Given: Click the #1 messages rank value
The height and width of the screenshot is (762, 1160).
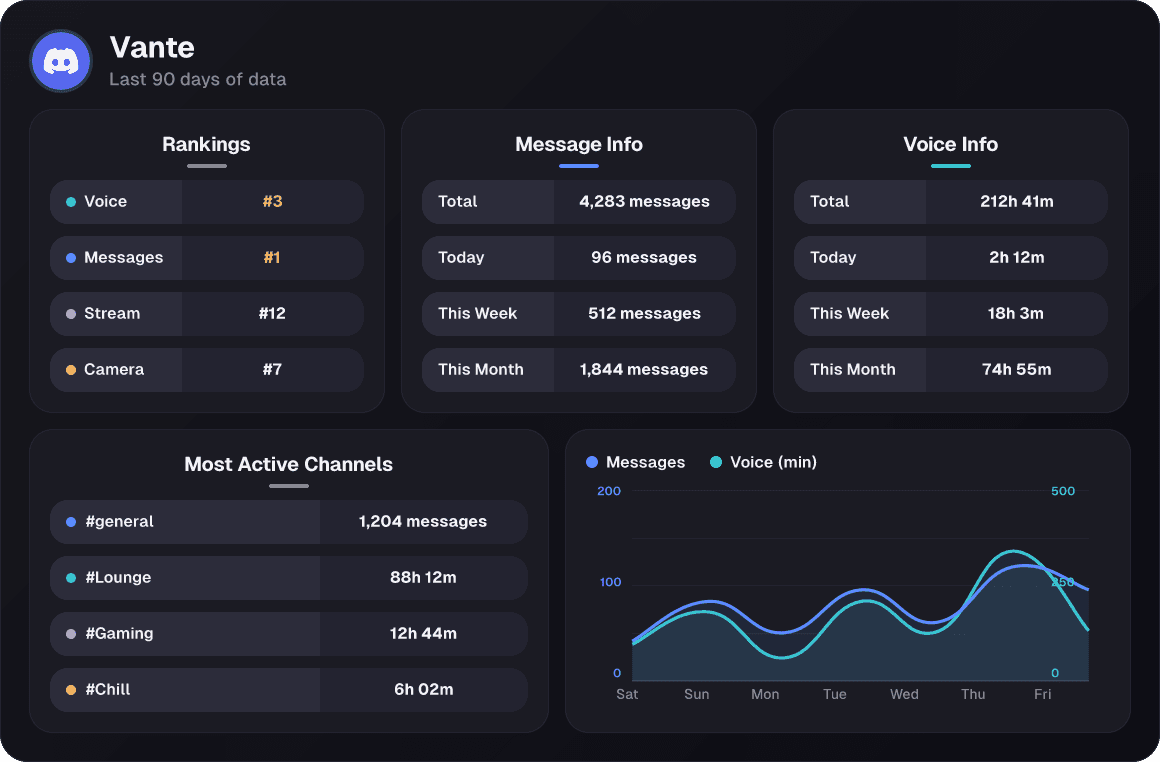Looking at the screenshot, I should 272,257.
